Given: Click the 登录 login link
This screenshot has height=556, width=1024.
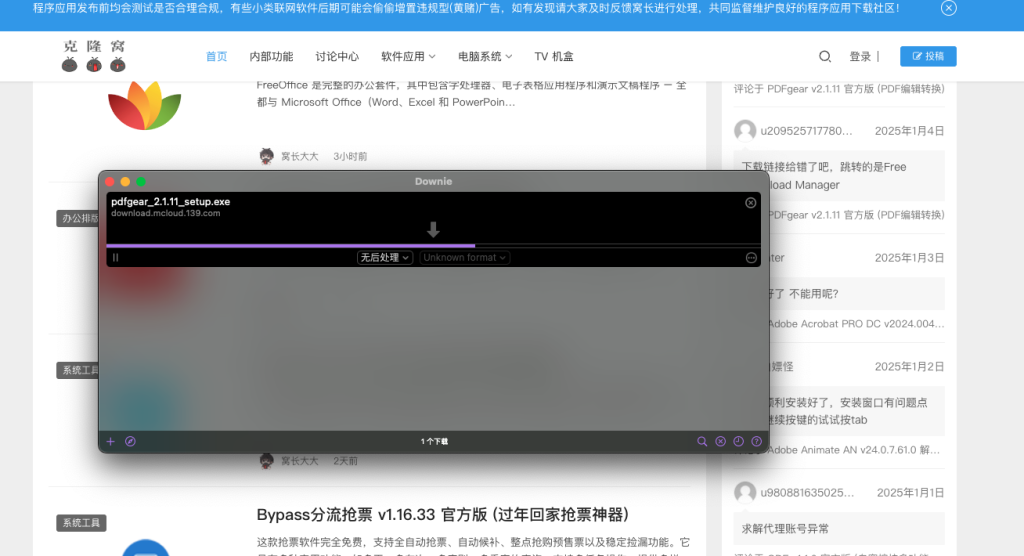Looking at the screenshot, I should [860, 57].
